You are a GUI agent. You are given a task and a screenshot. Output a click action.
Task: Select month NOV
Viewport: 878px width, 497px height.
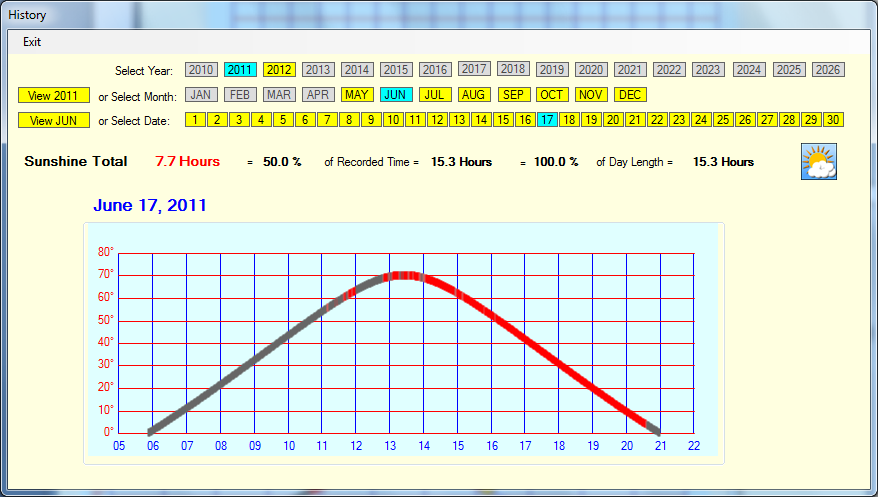591,95
